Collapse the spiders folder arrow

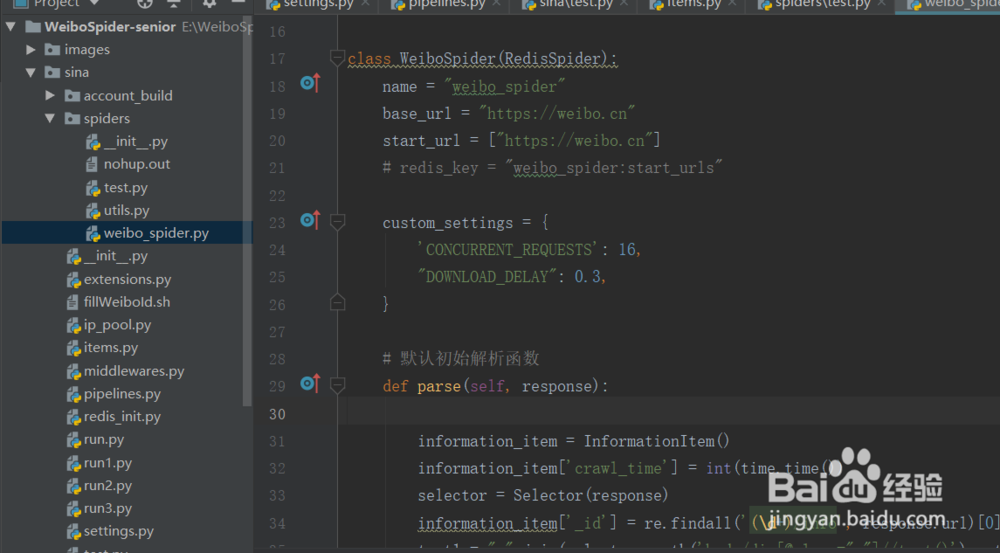click(50, 118)
